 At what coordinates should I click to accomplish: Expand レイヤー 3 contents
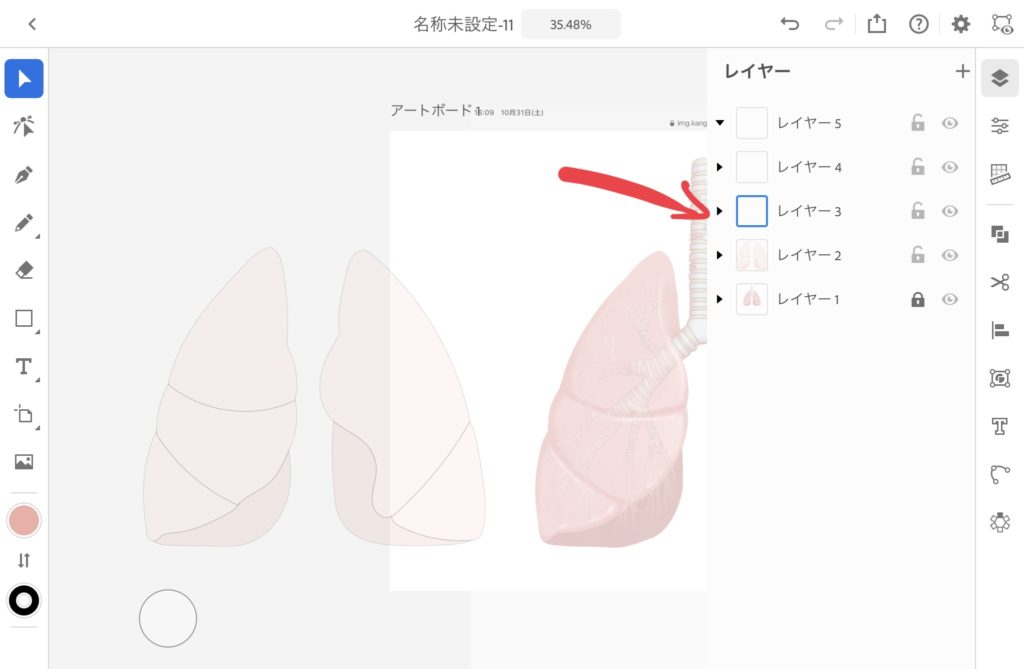[x=720, y=211]
